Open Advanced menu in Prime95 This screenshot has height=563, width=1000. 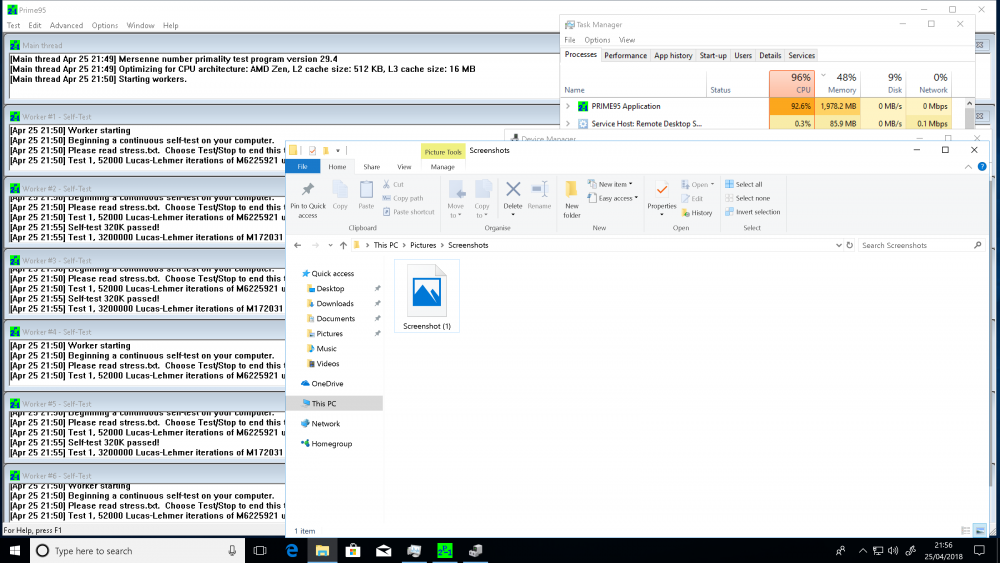coord(66,26)
